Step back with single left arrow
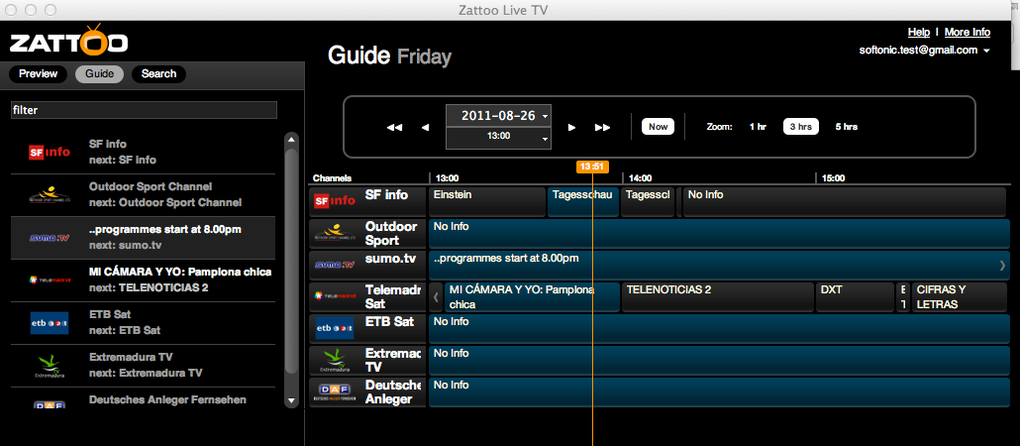Image resolution: width=1020 pixels, height=446 pixels. coord(425,127)
